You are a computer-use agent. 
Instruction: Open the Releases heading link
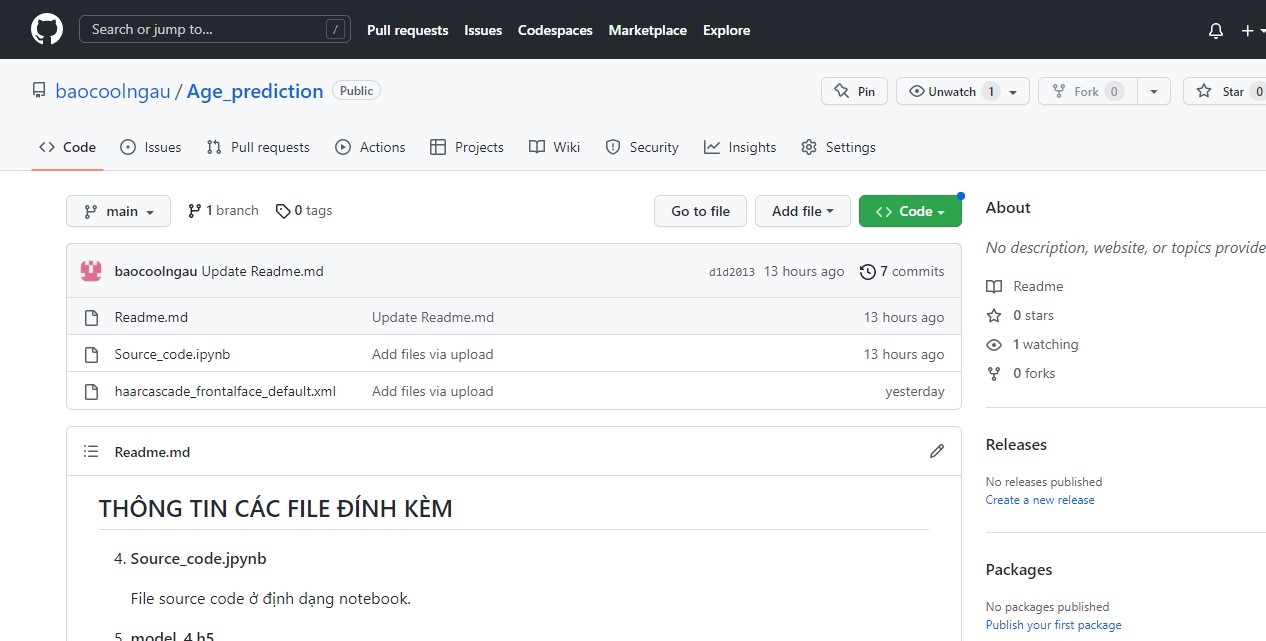(x=1016, y=445)
